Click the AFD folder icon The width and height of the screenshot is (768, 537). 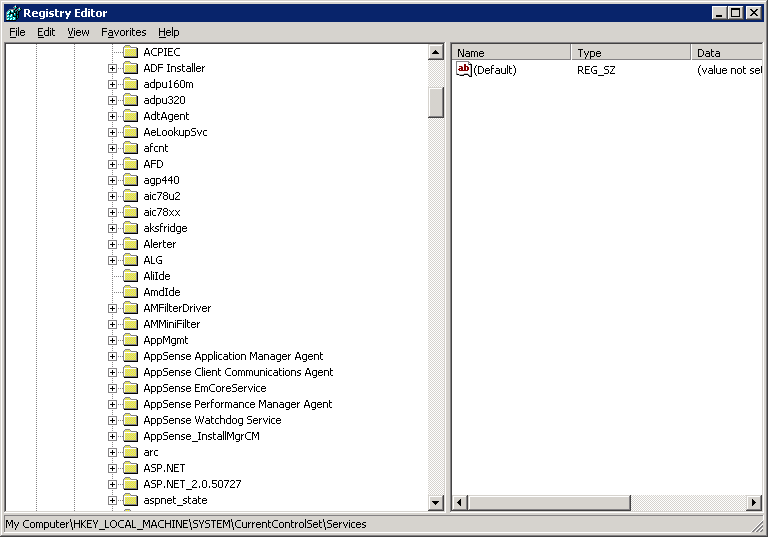coord(130,164)
